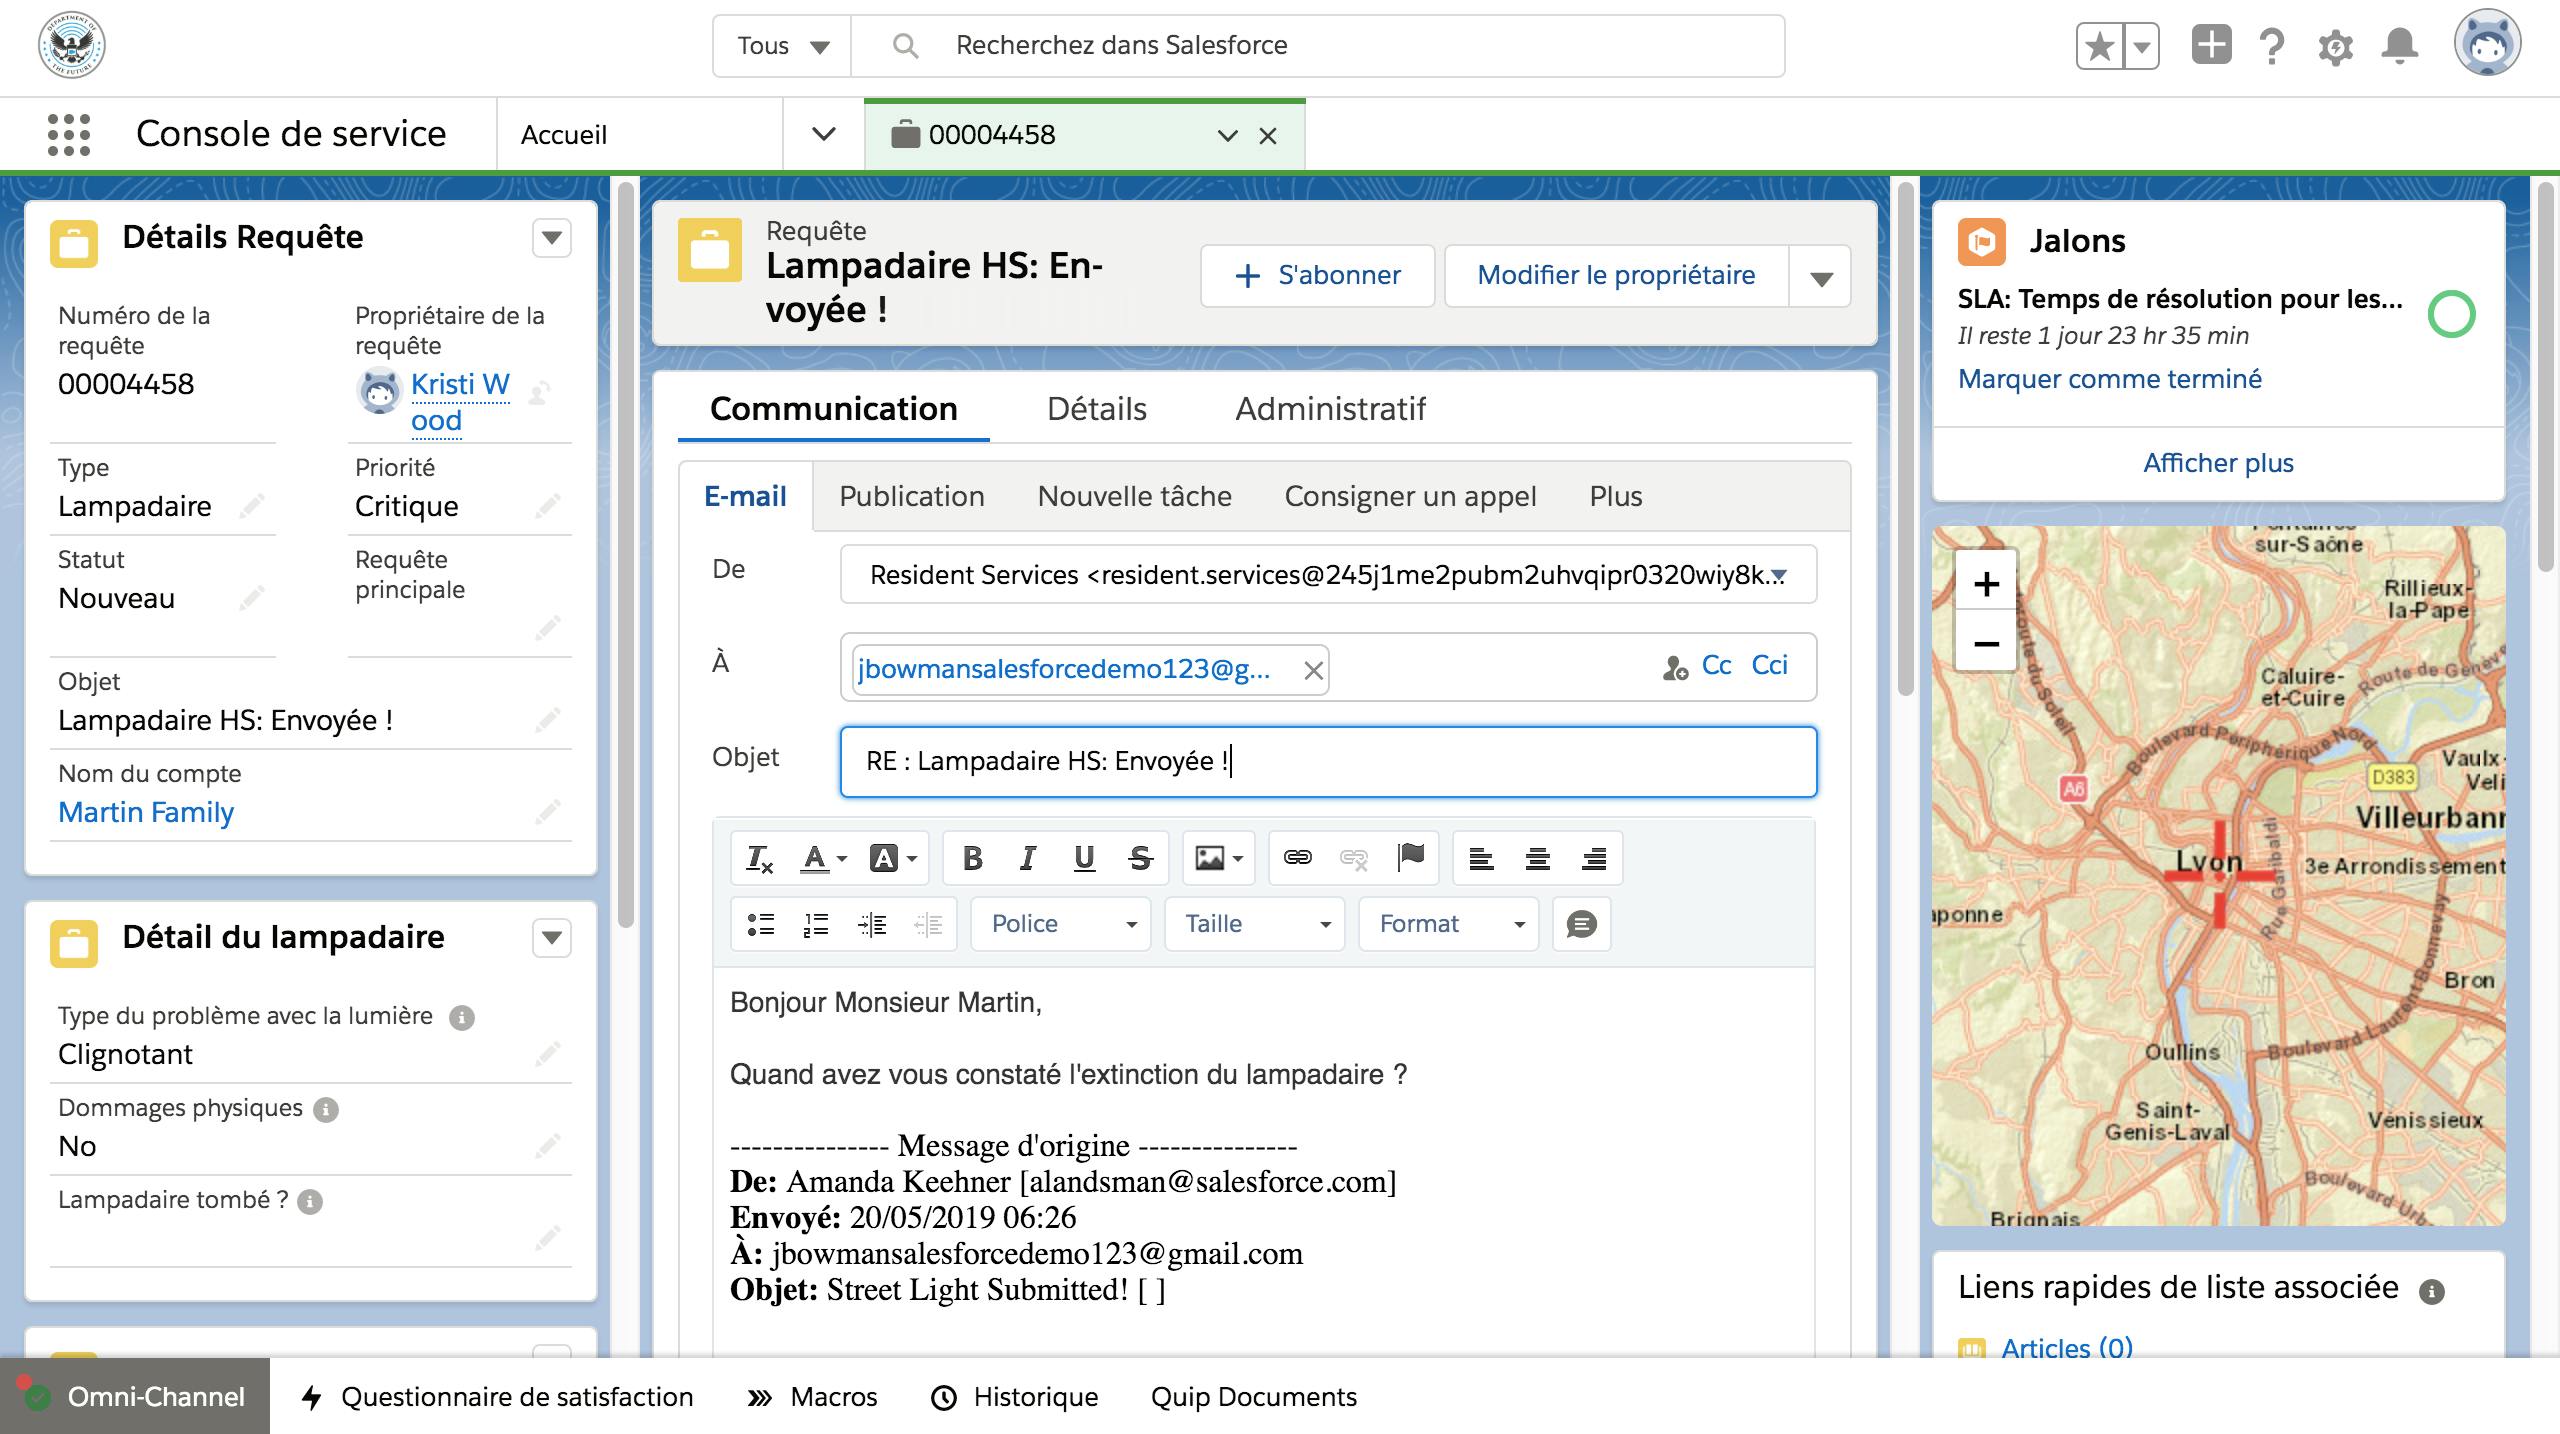Click the insert link icon

click(x=1298, y=858)
